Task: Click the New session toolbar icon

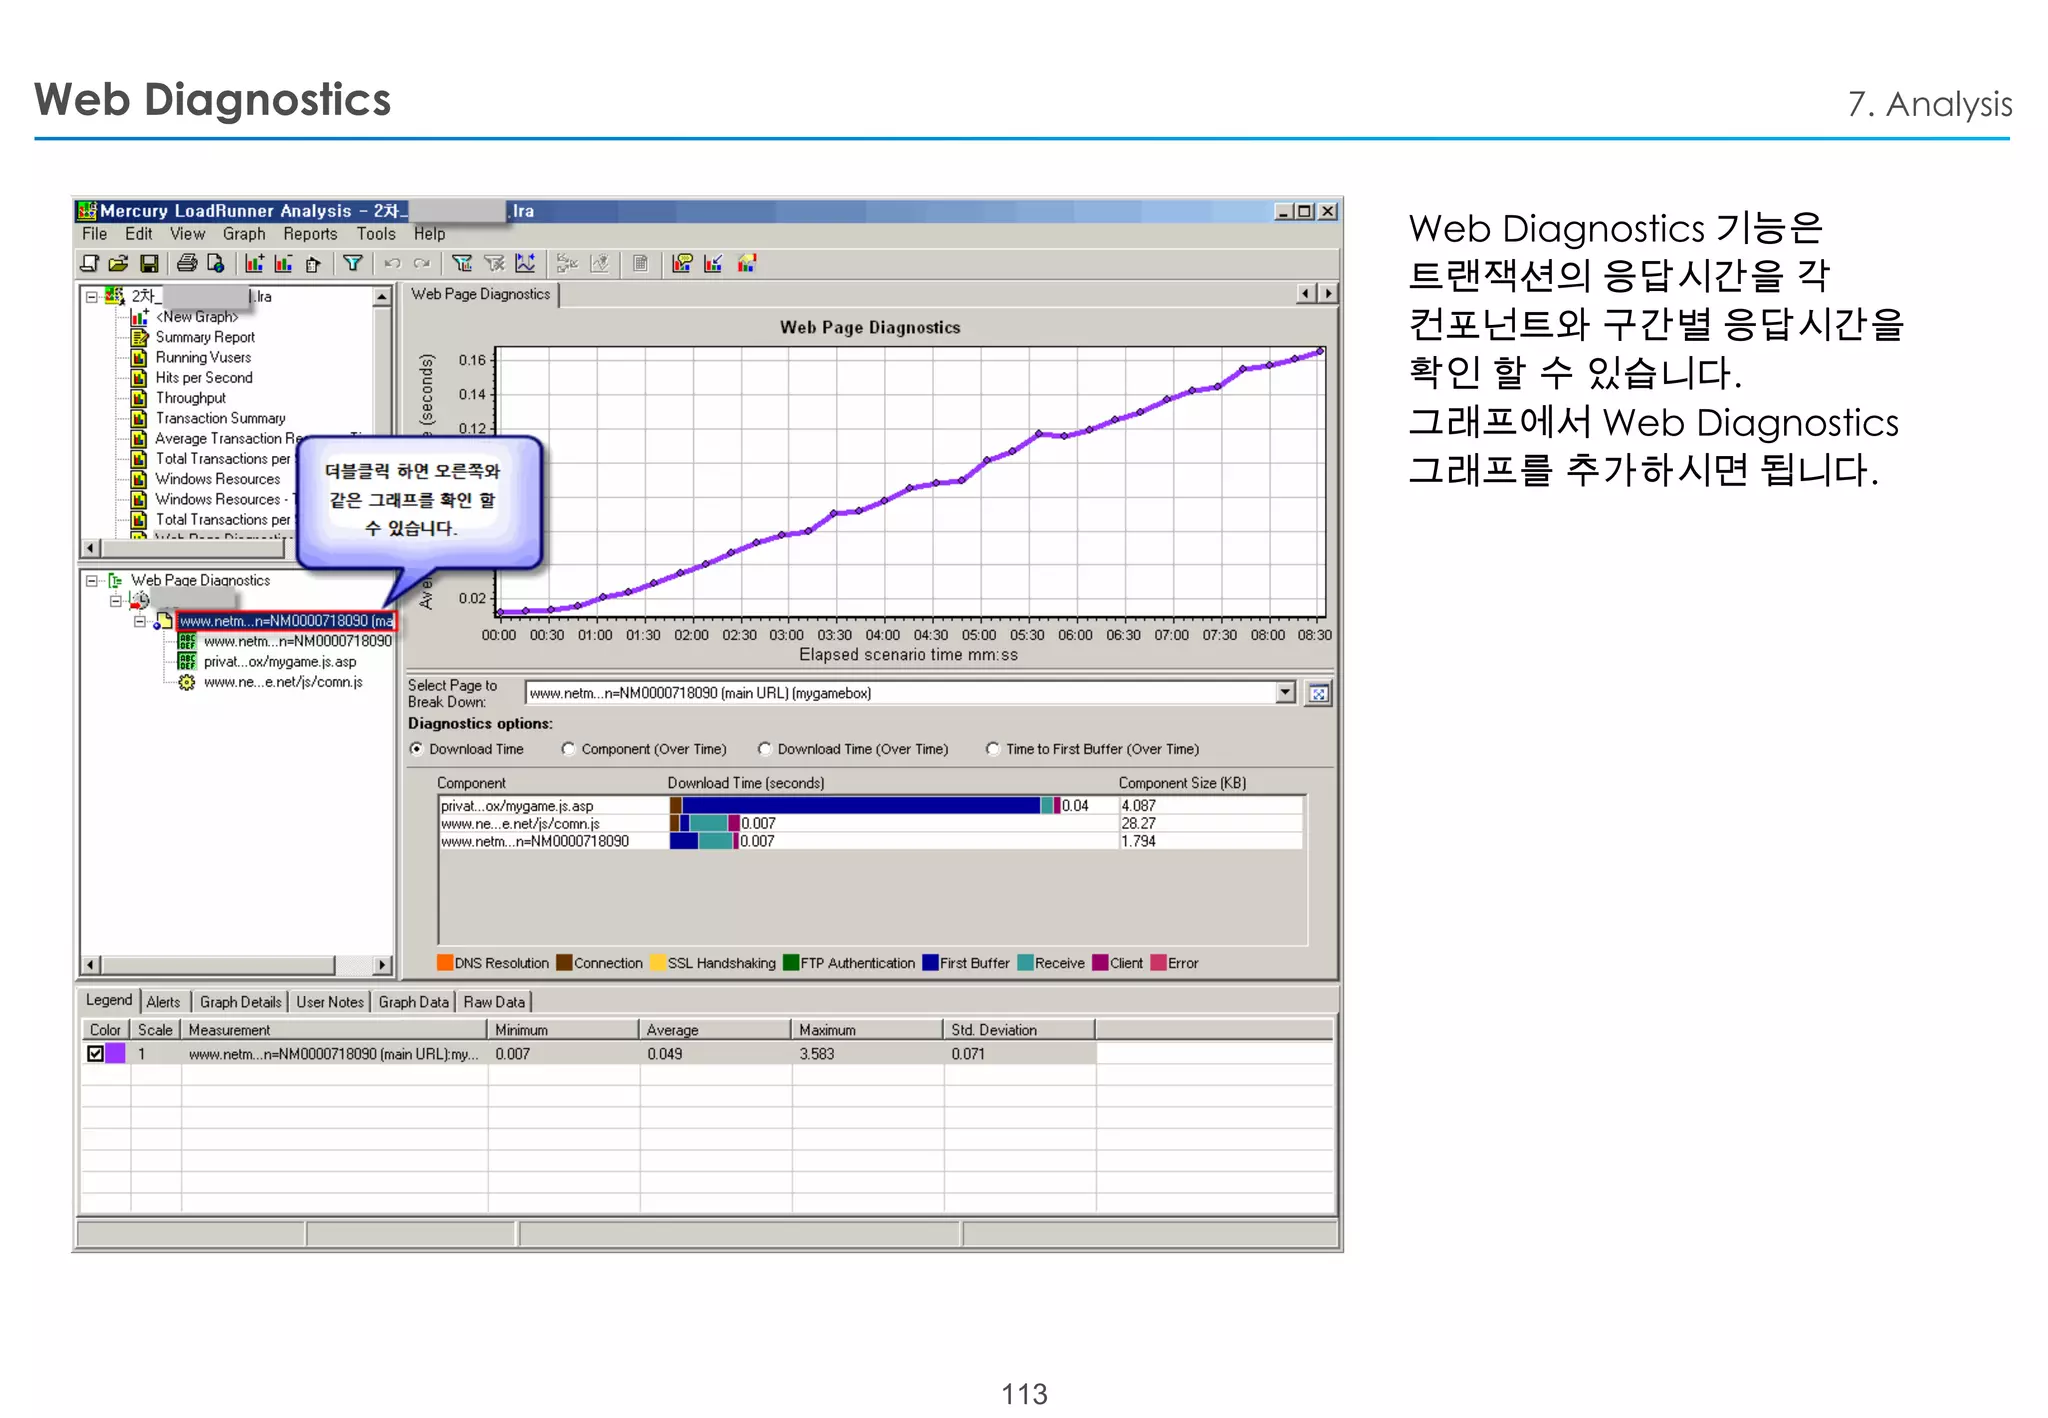Action: [x=89, y=263]
